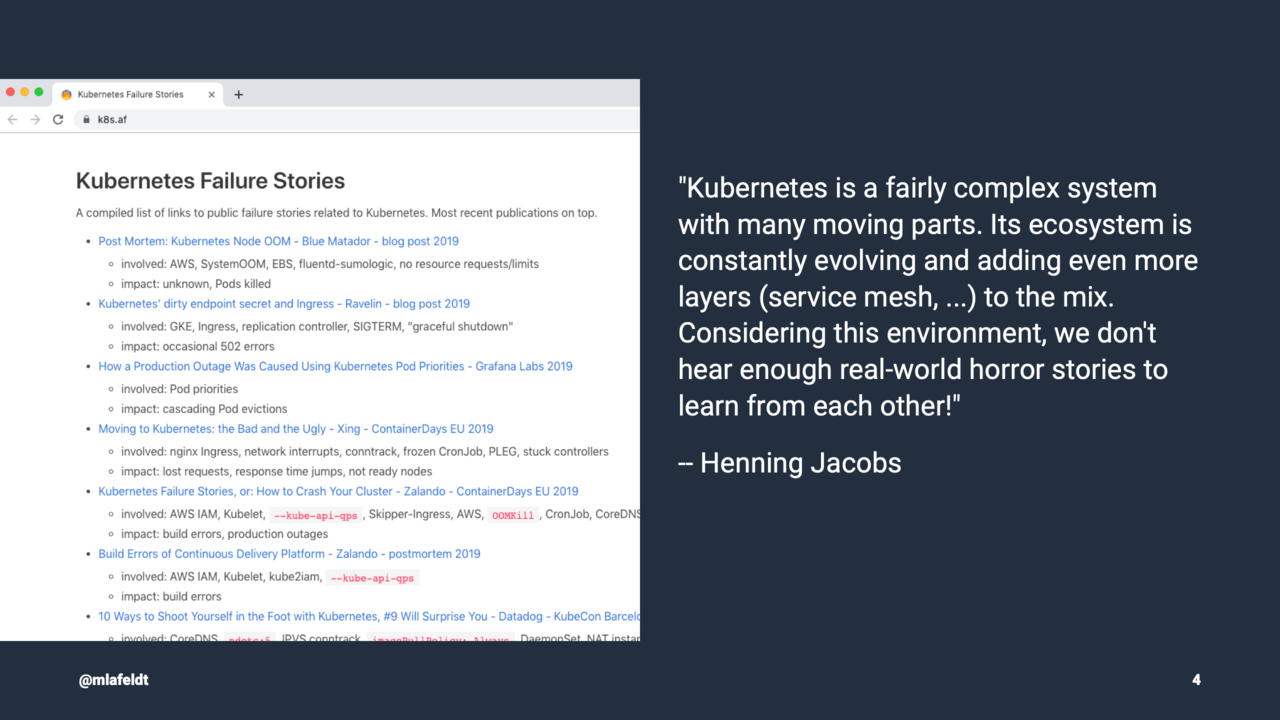Click the yellow macOS minimize dot
Viewport: 1280px width, 720px height.
click(x=25, y=92)
